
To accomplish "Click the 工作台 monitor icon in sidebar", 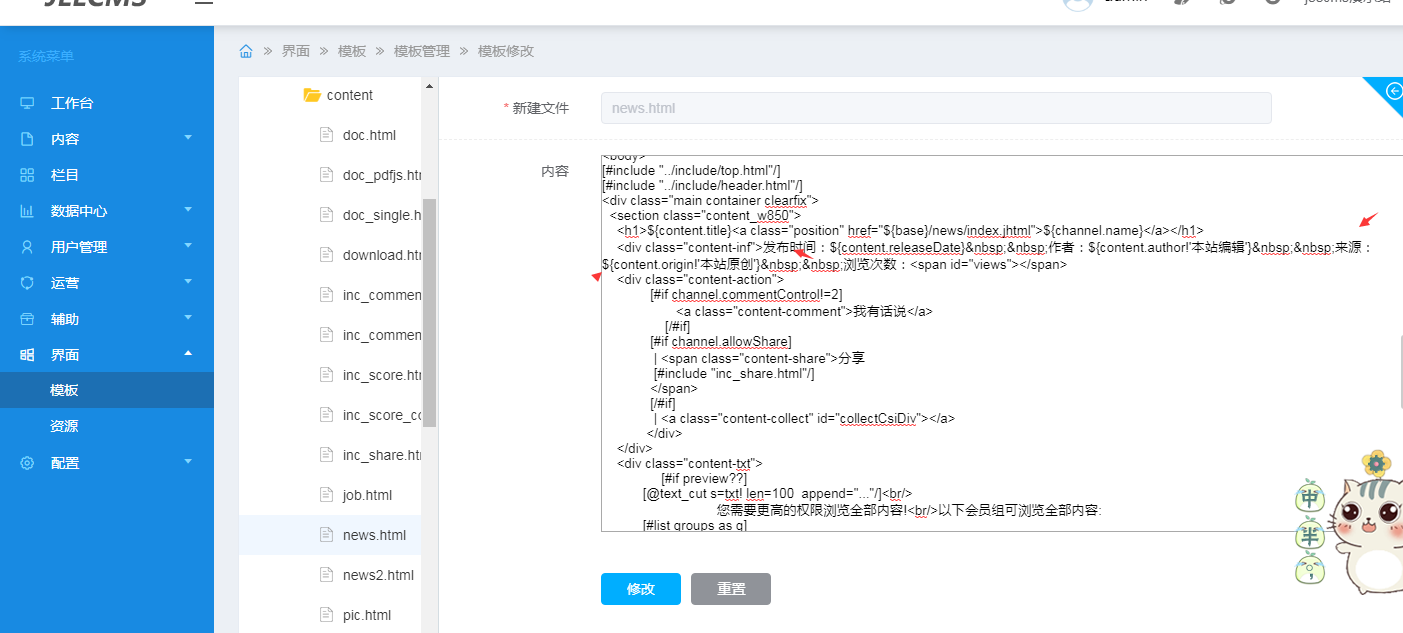I will (x=27, y=103).
